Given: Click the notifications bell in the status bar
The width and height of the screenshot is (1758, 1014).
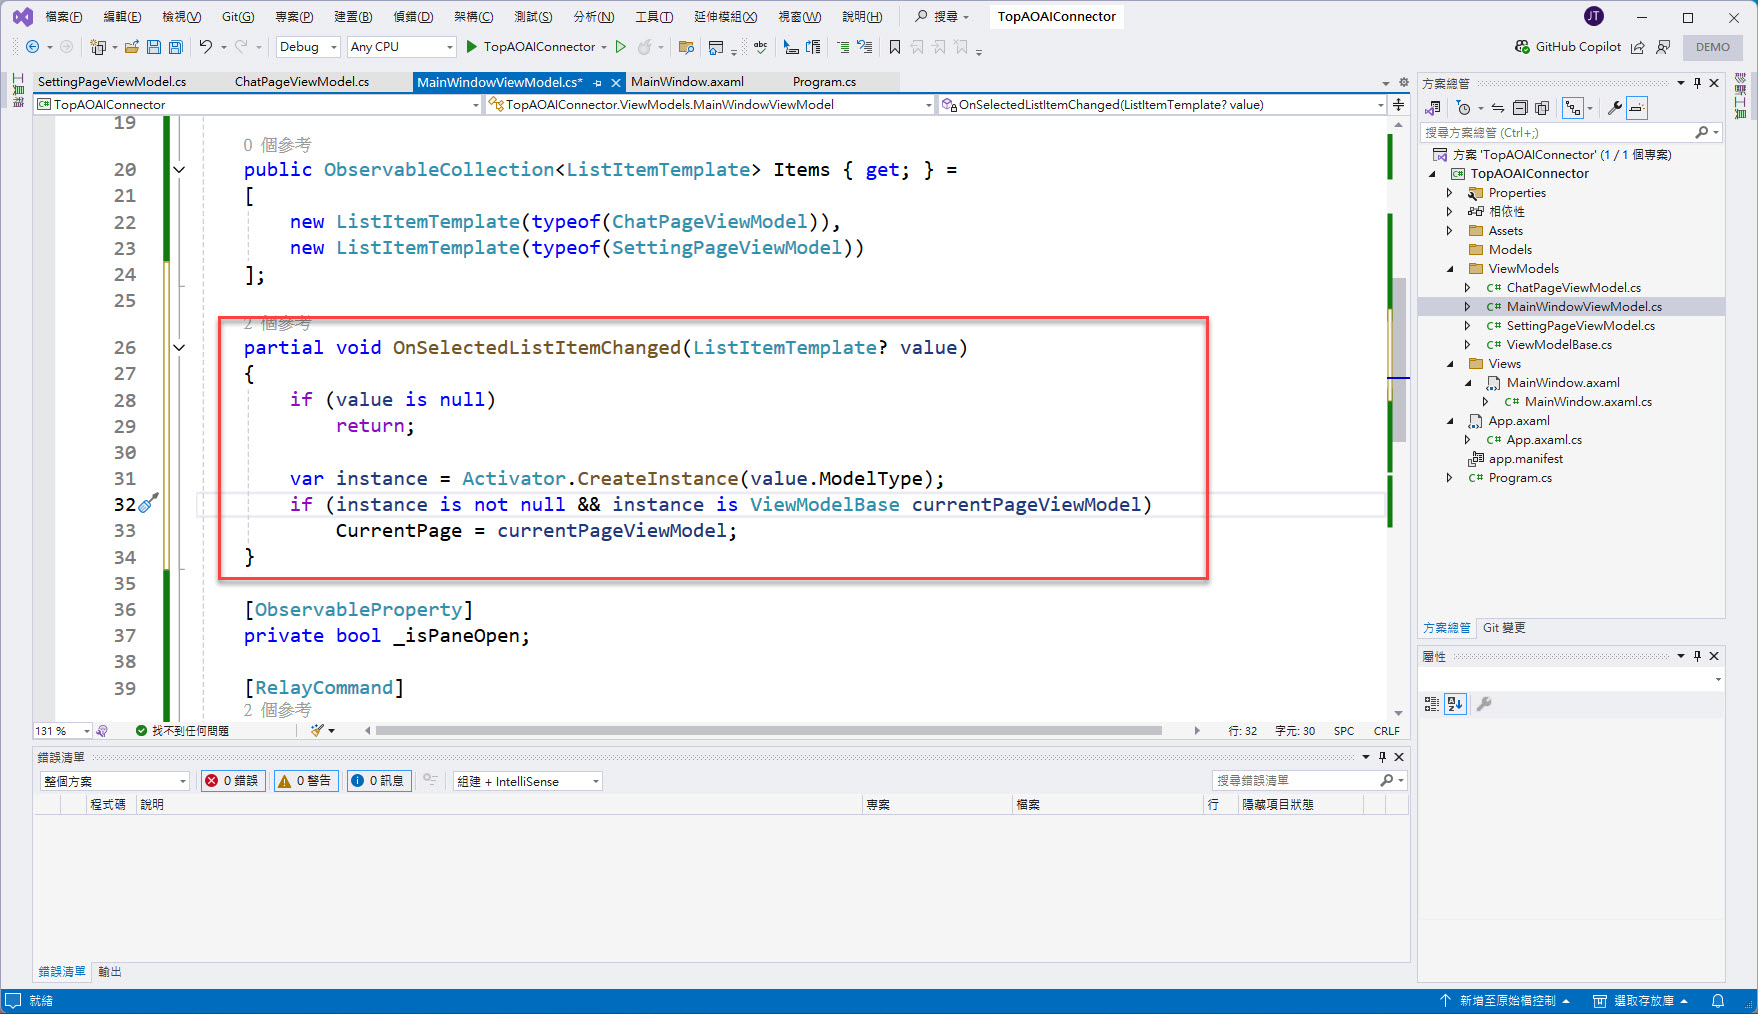Looking at the screenshot, I should (1718, 1001).
